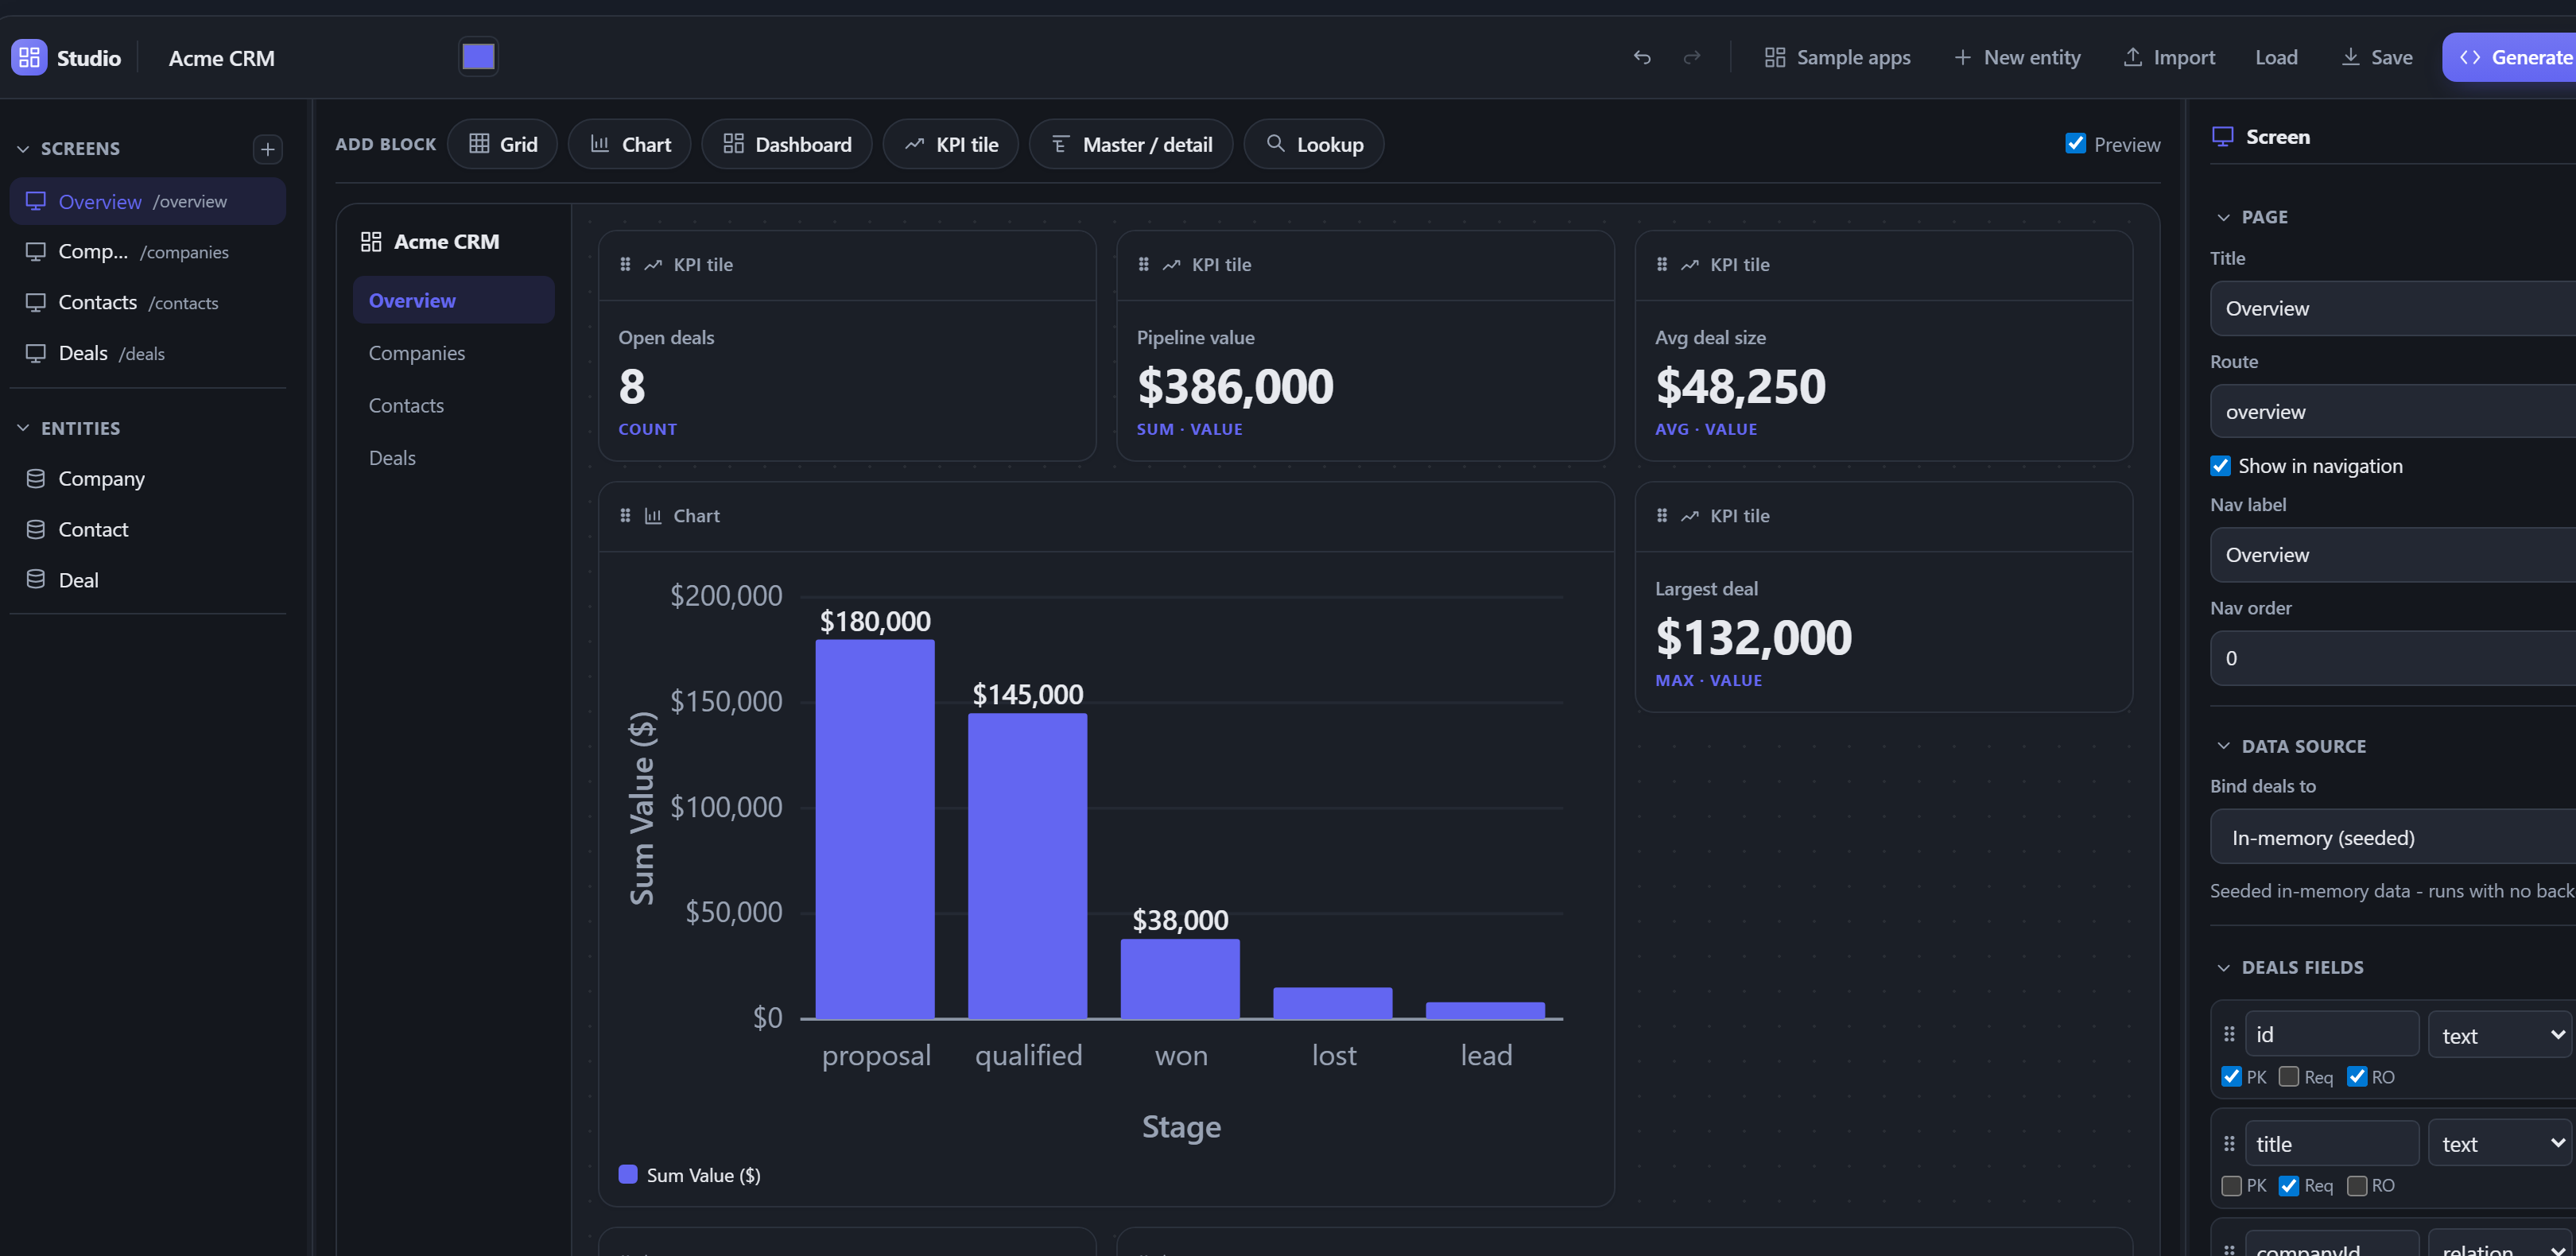Image resolution: width=2576 pixels, height=1256 pixels.
Task: Click the page Title input field
Action: (2393, 308)
